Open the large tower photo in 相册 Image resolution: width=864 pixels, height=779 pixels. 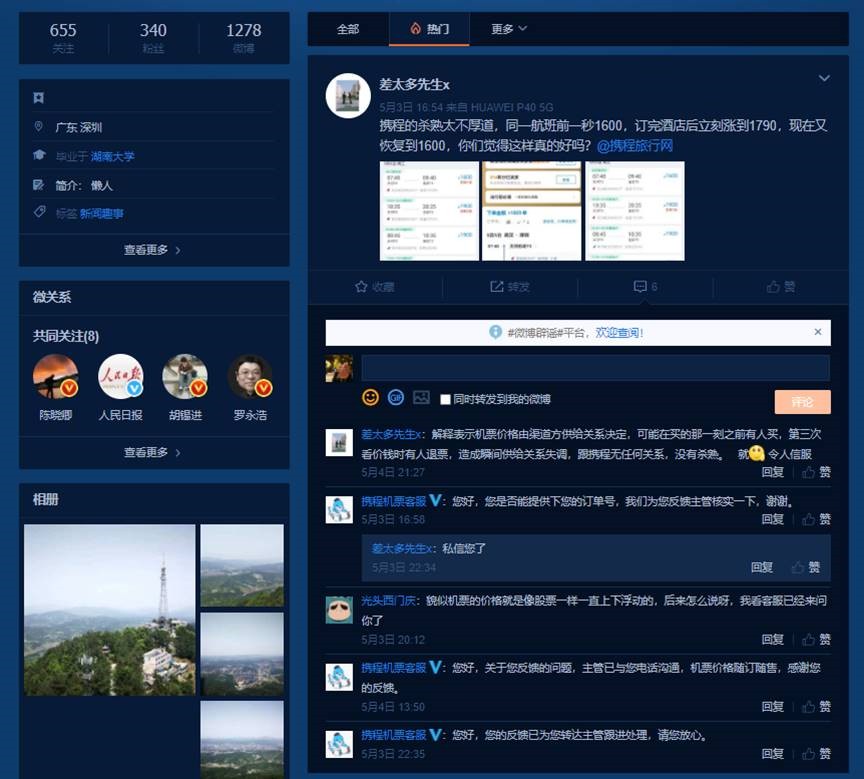click(x=109, y=610)
